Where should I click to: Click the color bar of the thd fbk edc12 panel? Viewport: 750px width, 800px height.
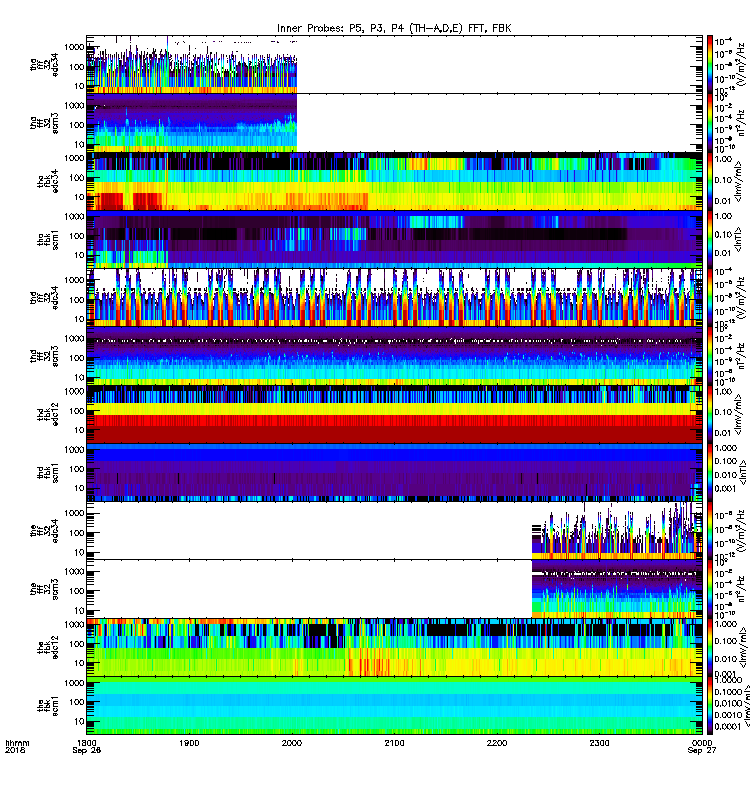click(x=710, y=414)
